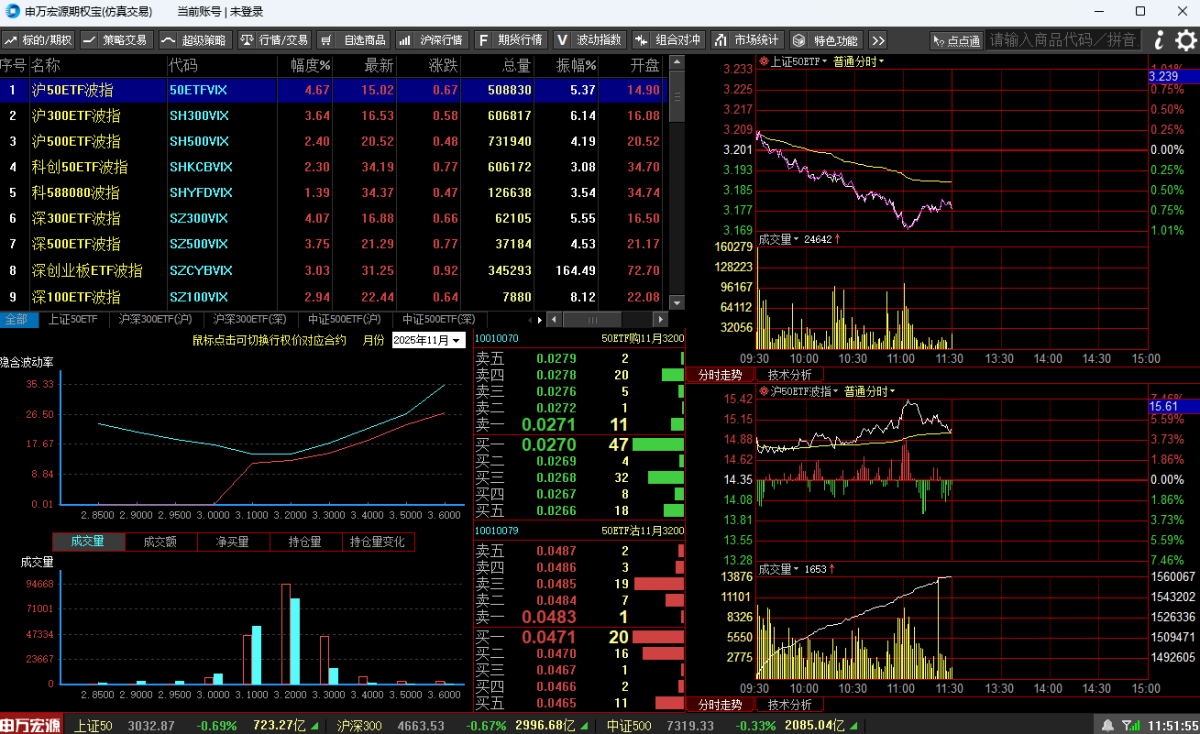Viewport: 1200px width, 734px height.
Task: Switch chart metric to 净买量
Action: 233,542
